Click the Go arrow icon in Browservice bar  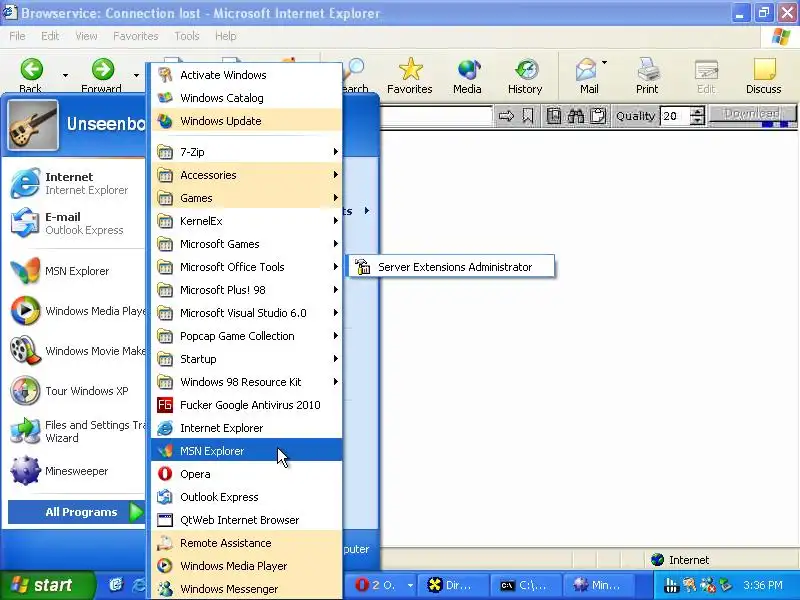(x=506, y=116)
